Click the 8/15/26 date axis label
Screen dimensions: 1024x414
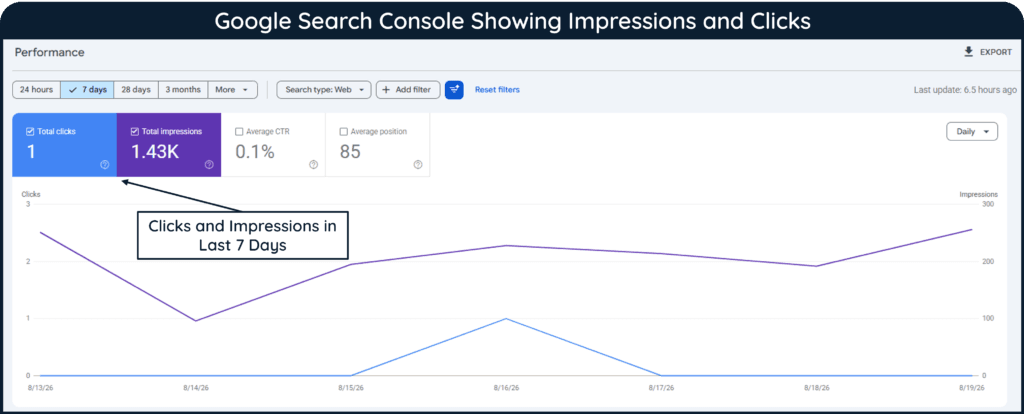click(x=350, y=388)
